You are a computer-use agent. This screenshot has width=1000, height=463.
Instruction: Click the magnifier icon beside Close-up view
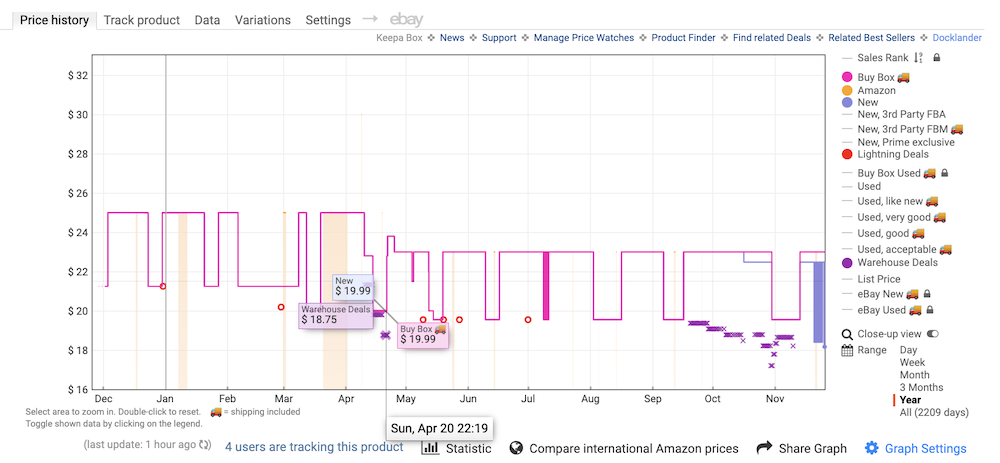click(848, 334)
